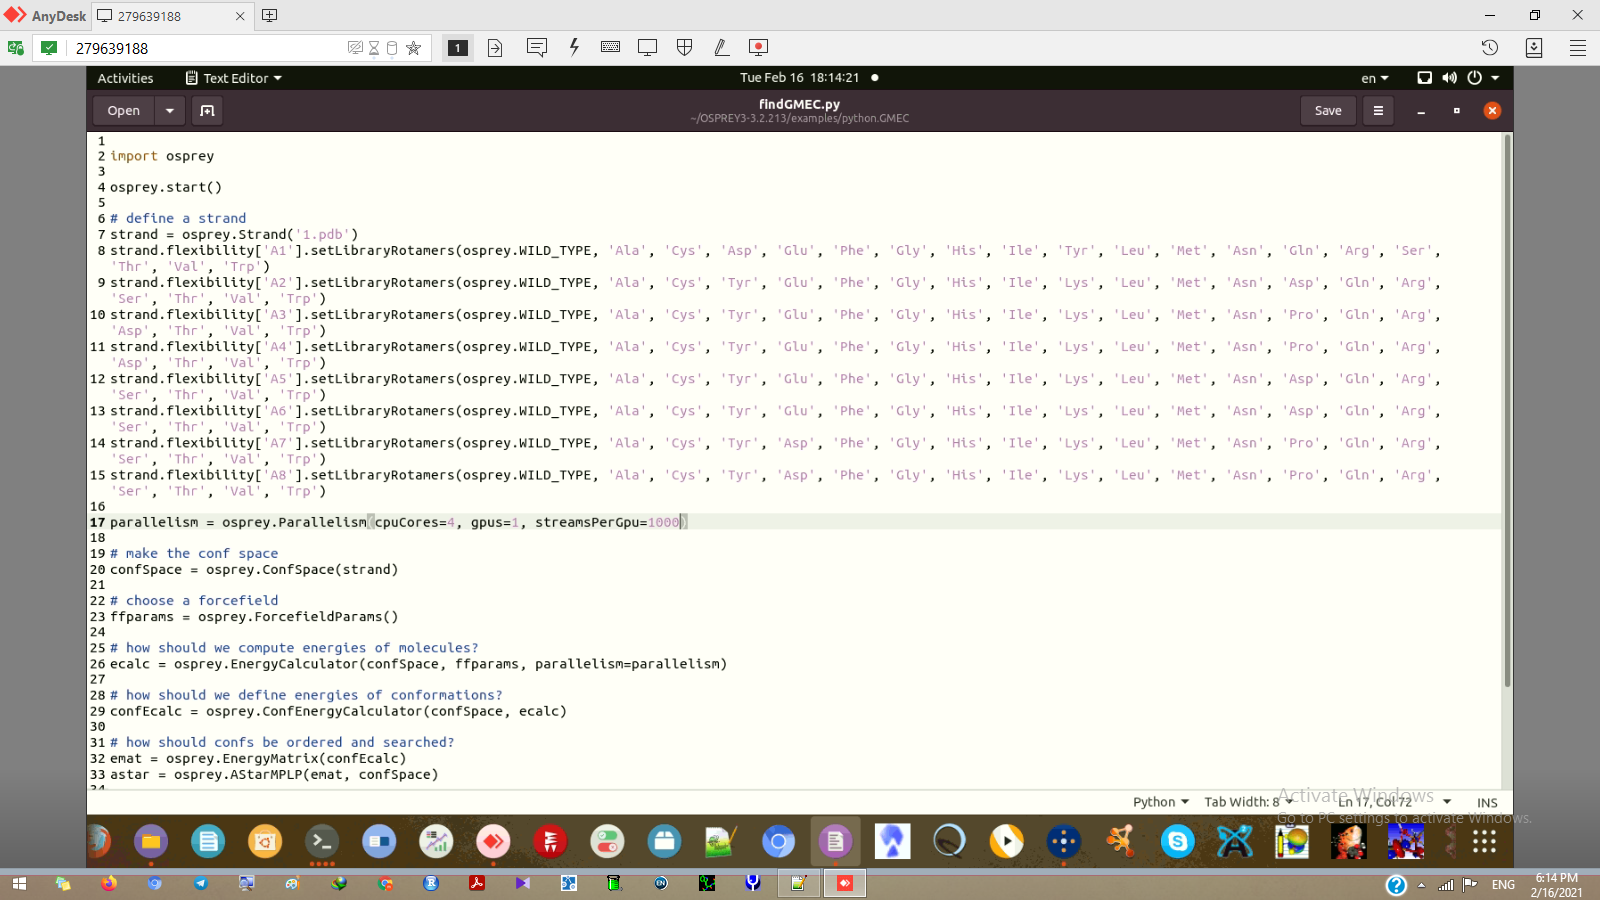Create new document in Text Editor

coord(207,111)
